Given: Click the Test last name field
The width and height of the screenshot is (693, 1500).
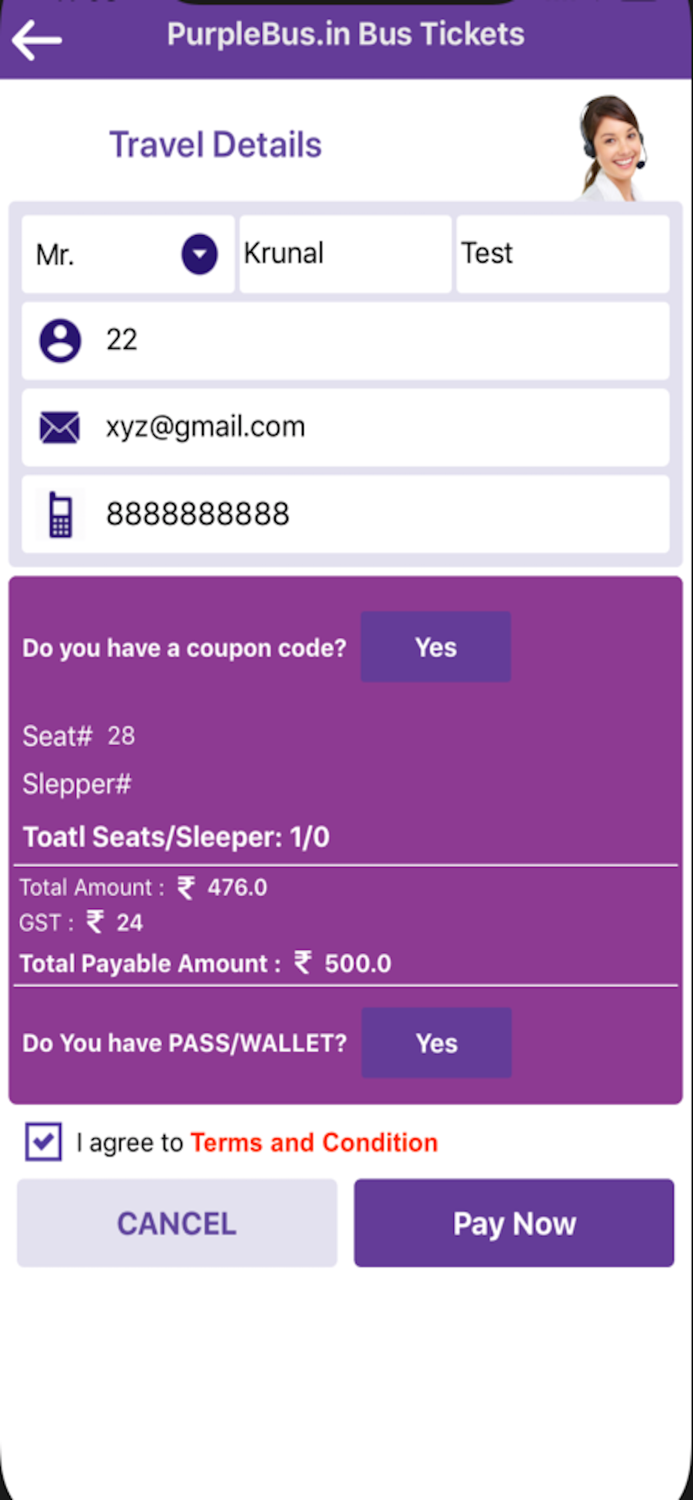Looking at the screenshot, I should tap(562, 253).
